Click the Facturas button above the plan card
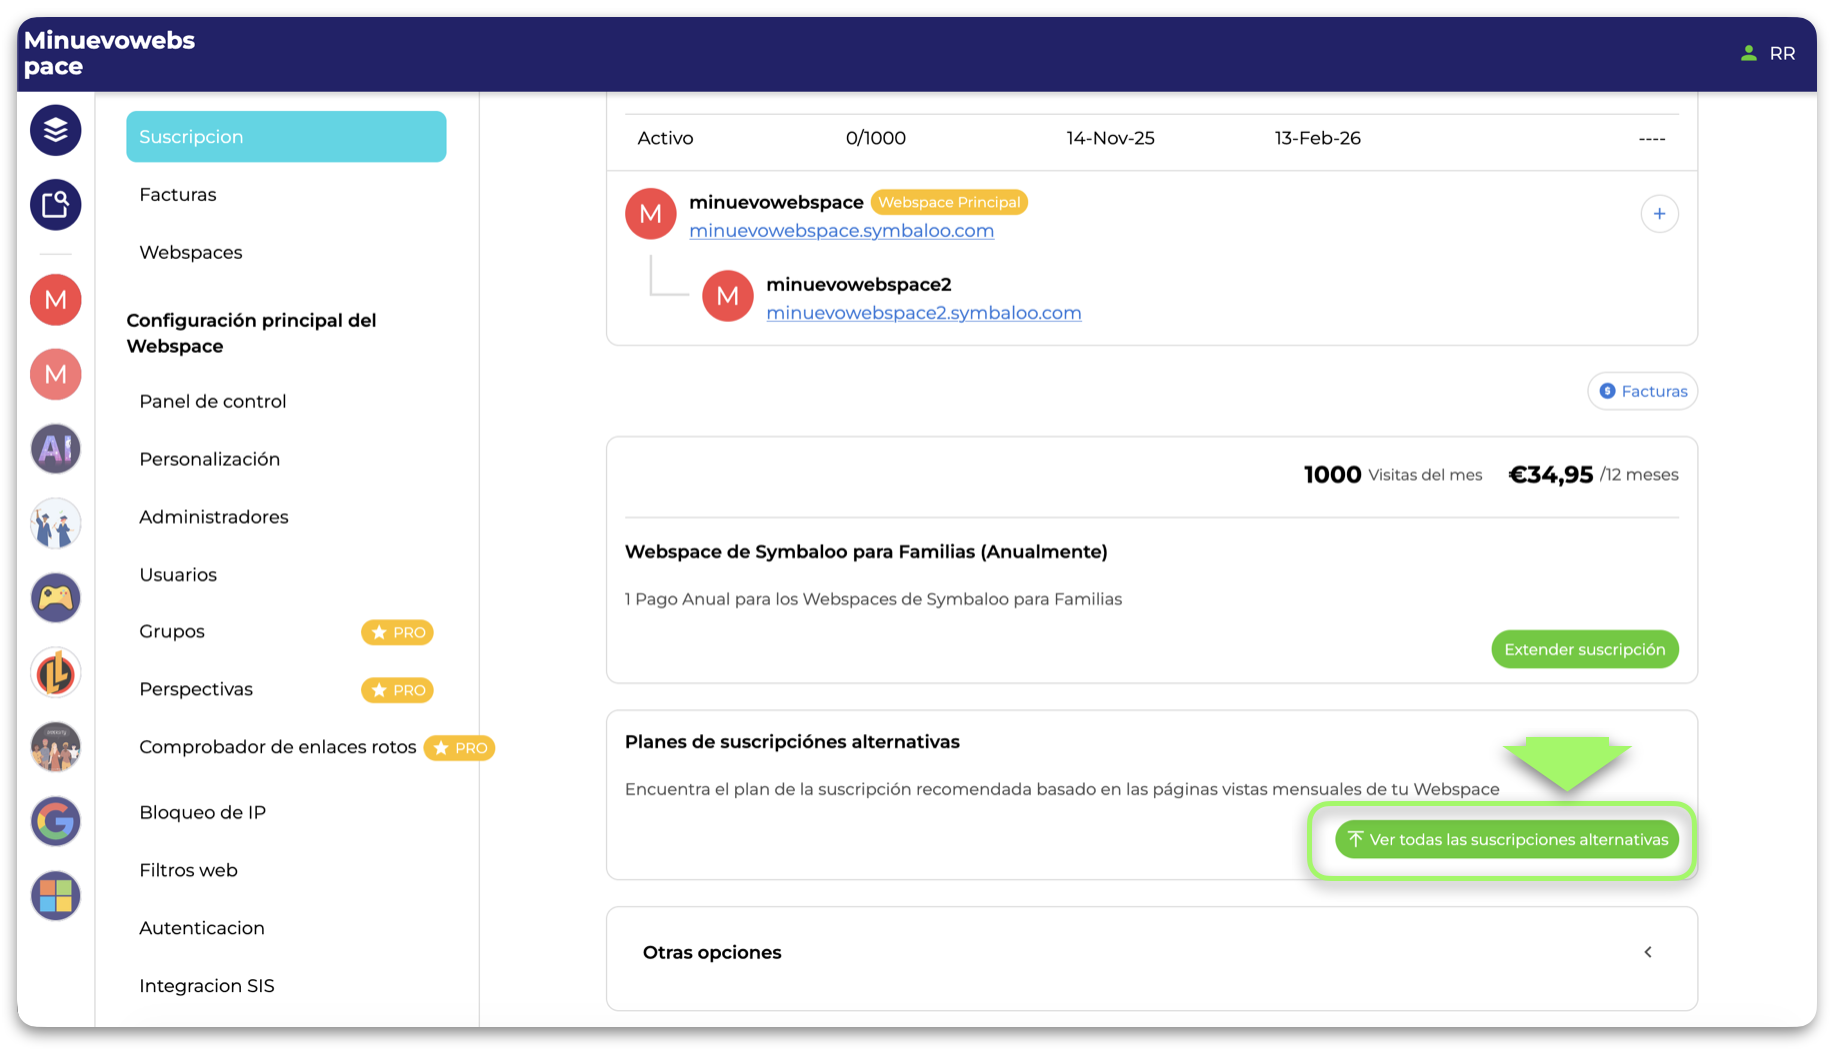This screenshot has width=1836, height=1052. (x=1643, y=392)
